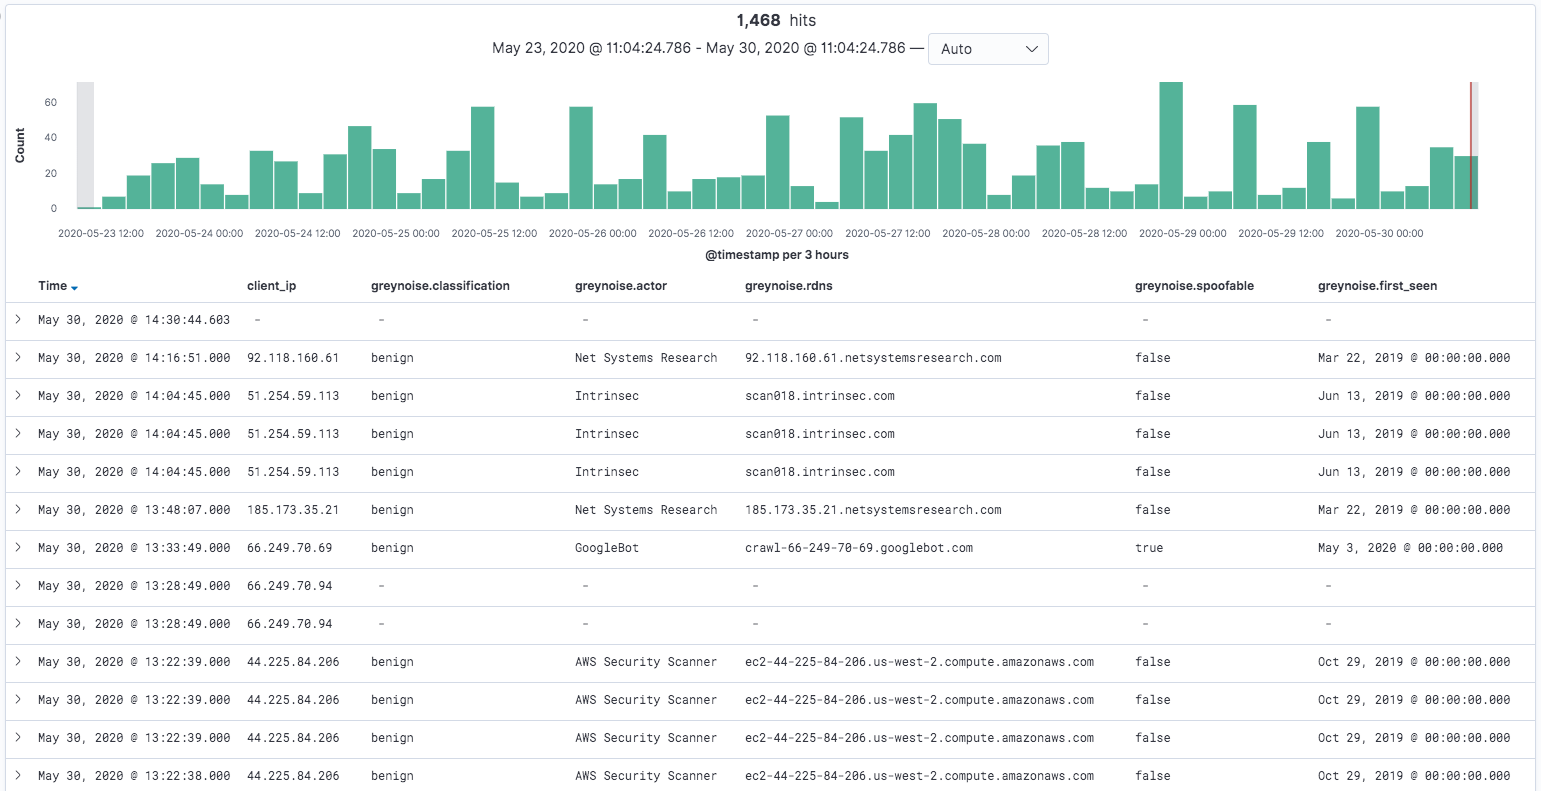This screenshot has width=1541, height=791.
Task: Select the greynoise.spoofable column header
Action: tap(1194, 286)
